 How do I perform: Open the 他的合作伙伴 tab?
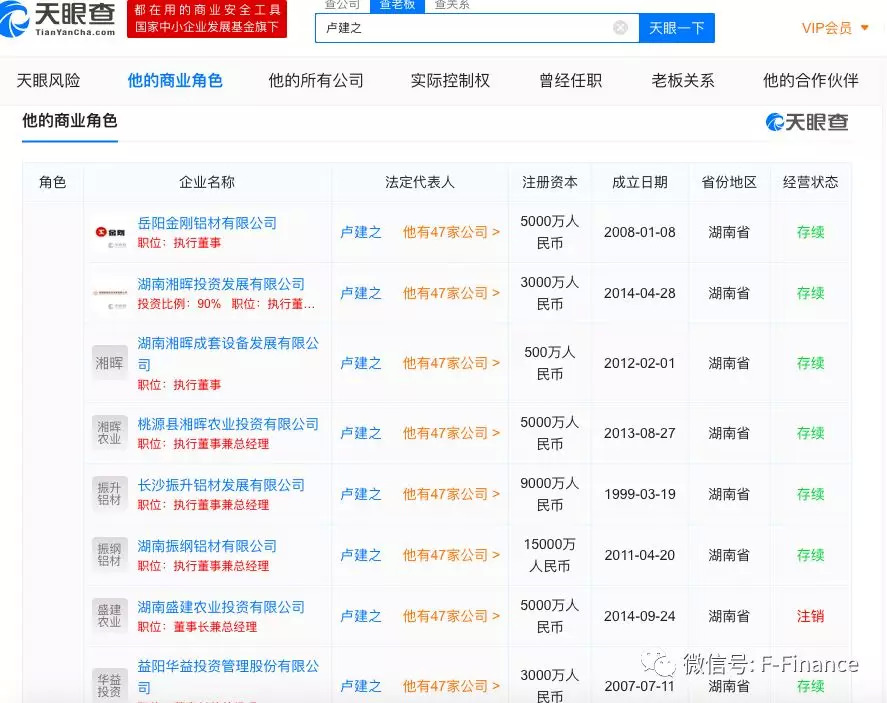point(811,80)
